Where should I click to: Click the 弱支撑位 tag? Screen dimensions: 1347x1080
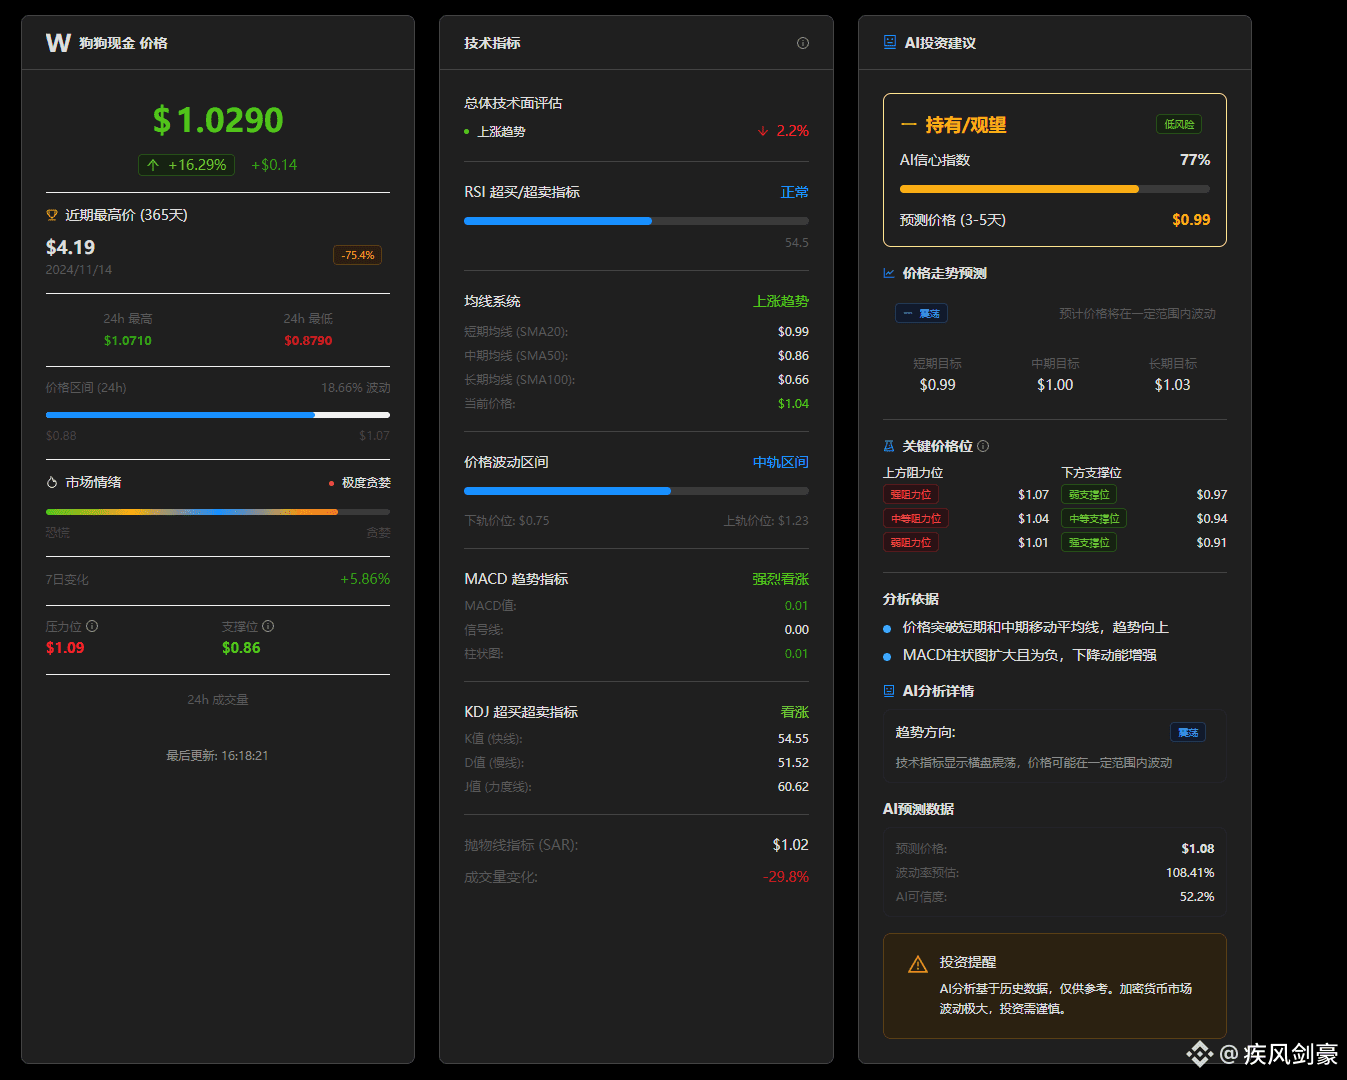(x=1089, y=494)
